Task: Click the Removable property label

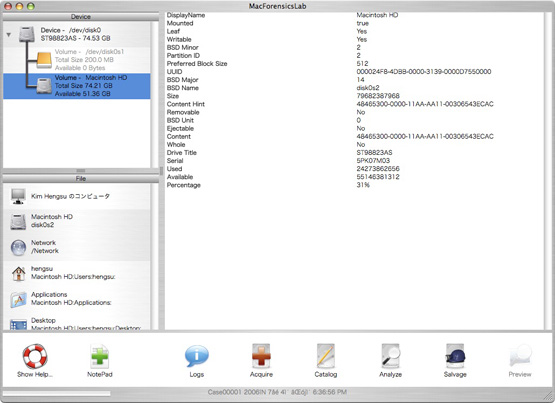Action: [x=183, y=112]
